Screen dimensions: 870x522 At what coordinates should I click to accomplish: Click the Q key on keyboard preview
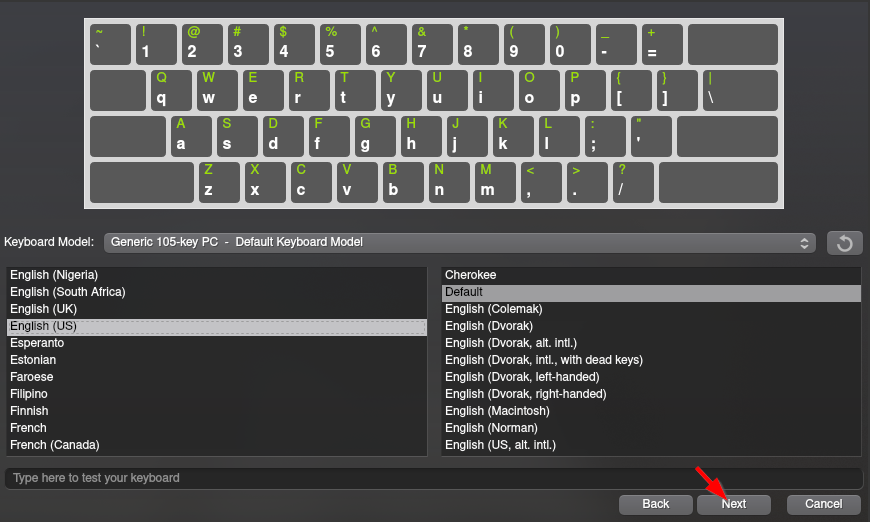(171, 90)
